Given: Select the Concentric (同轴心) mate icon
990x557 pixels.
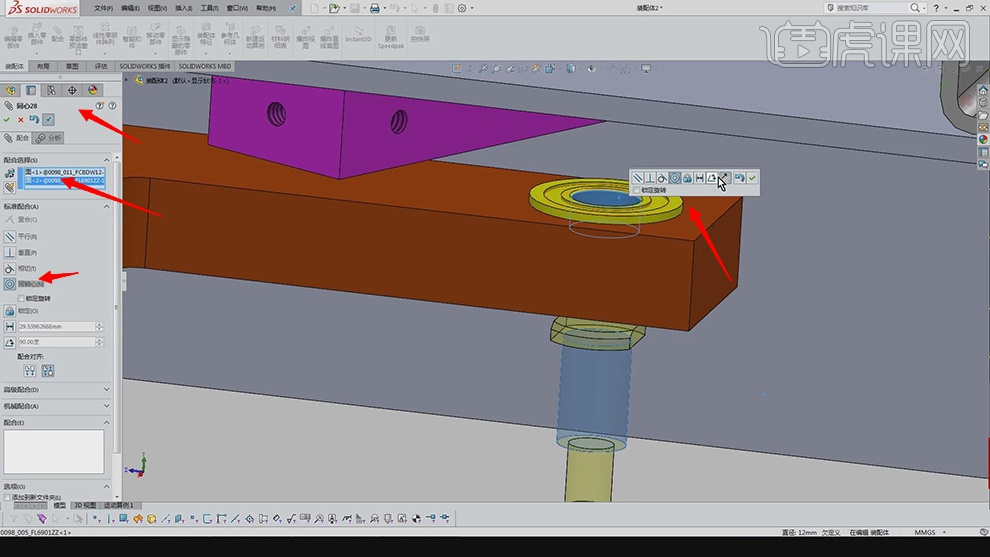Looking at the screenshot, I should pos(10,285).
